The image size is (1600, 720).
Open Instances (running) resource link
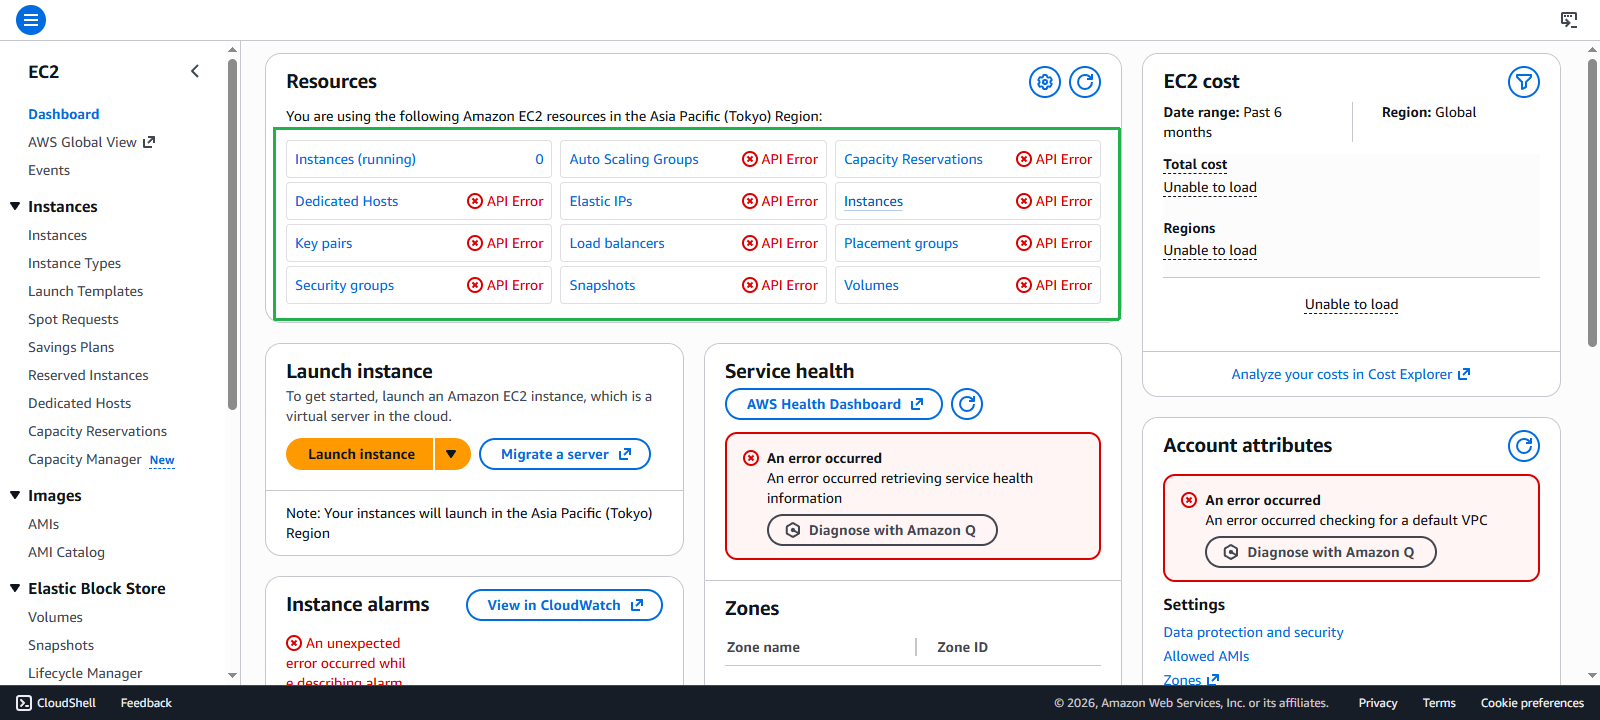point(355,159)
